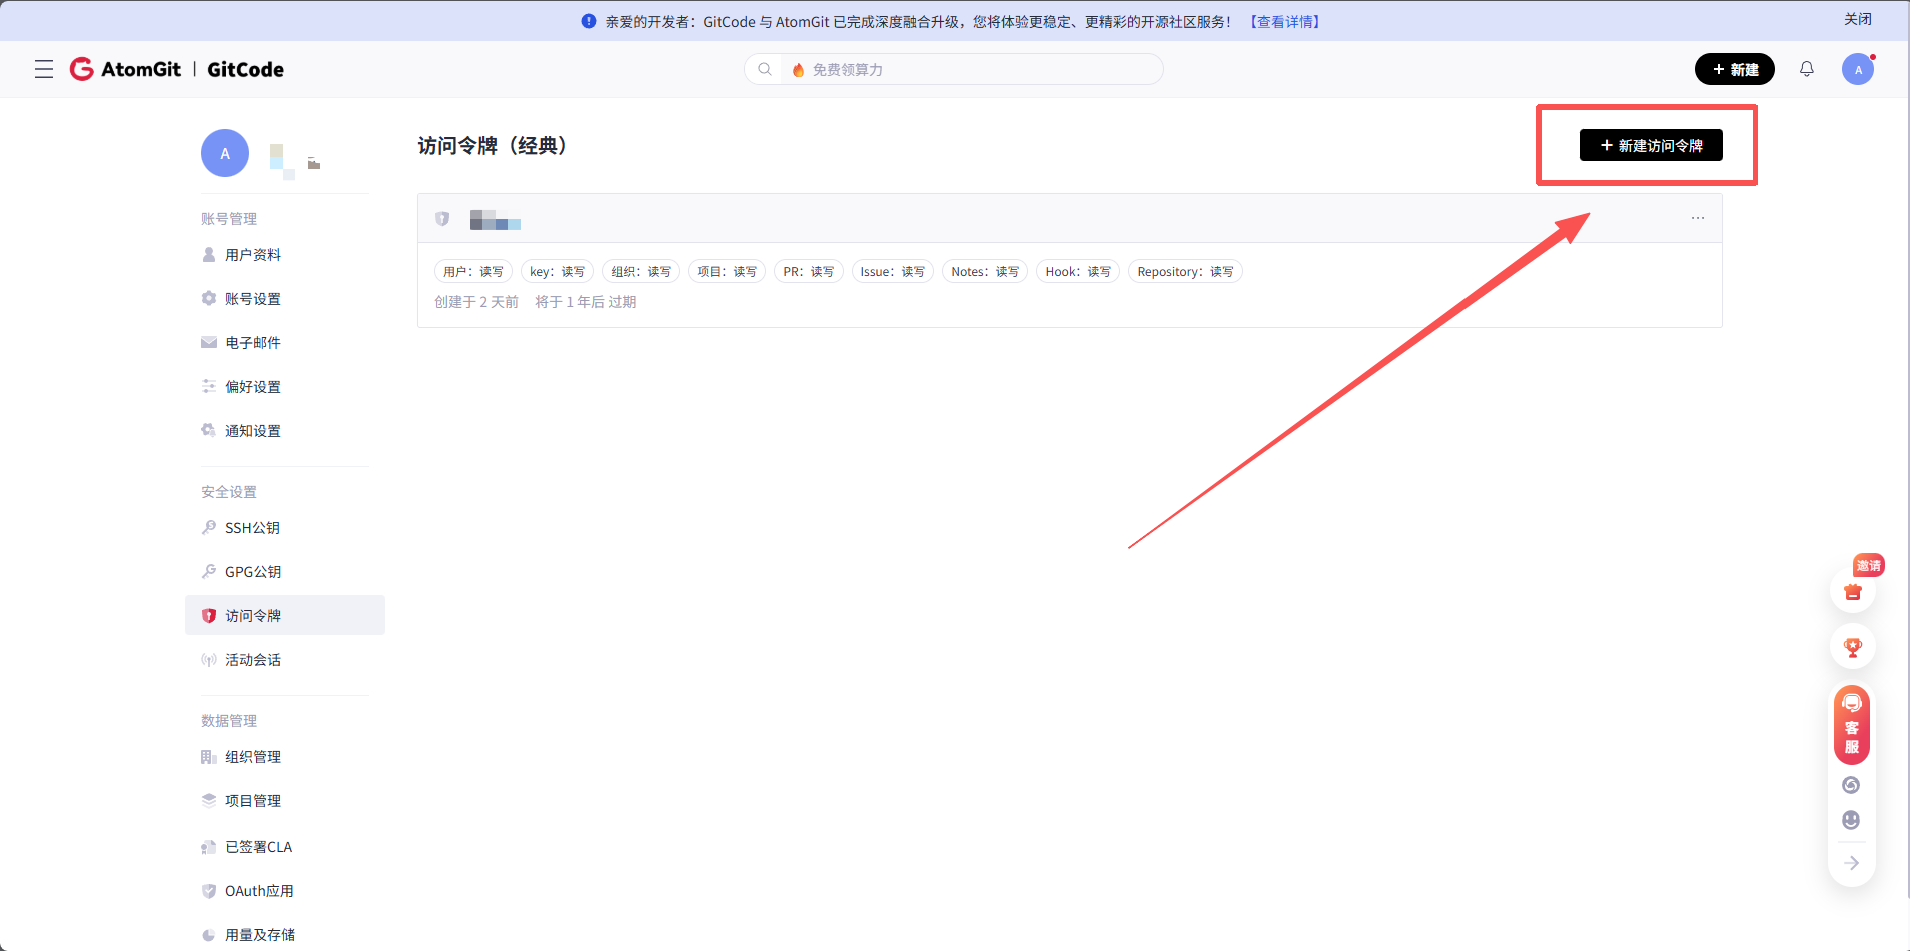This screenshot has width=1910, height=951.
Task: Click the 用户: 读写 scope tag
Action: coord(474,272)
